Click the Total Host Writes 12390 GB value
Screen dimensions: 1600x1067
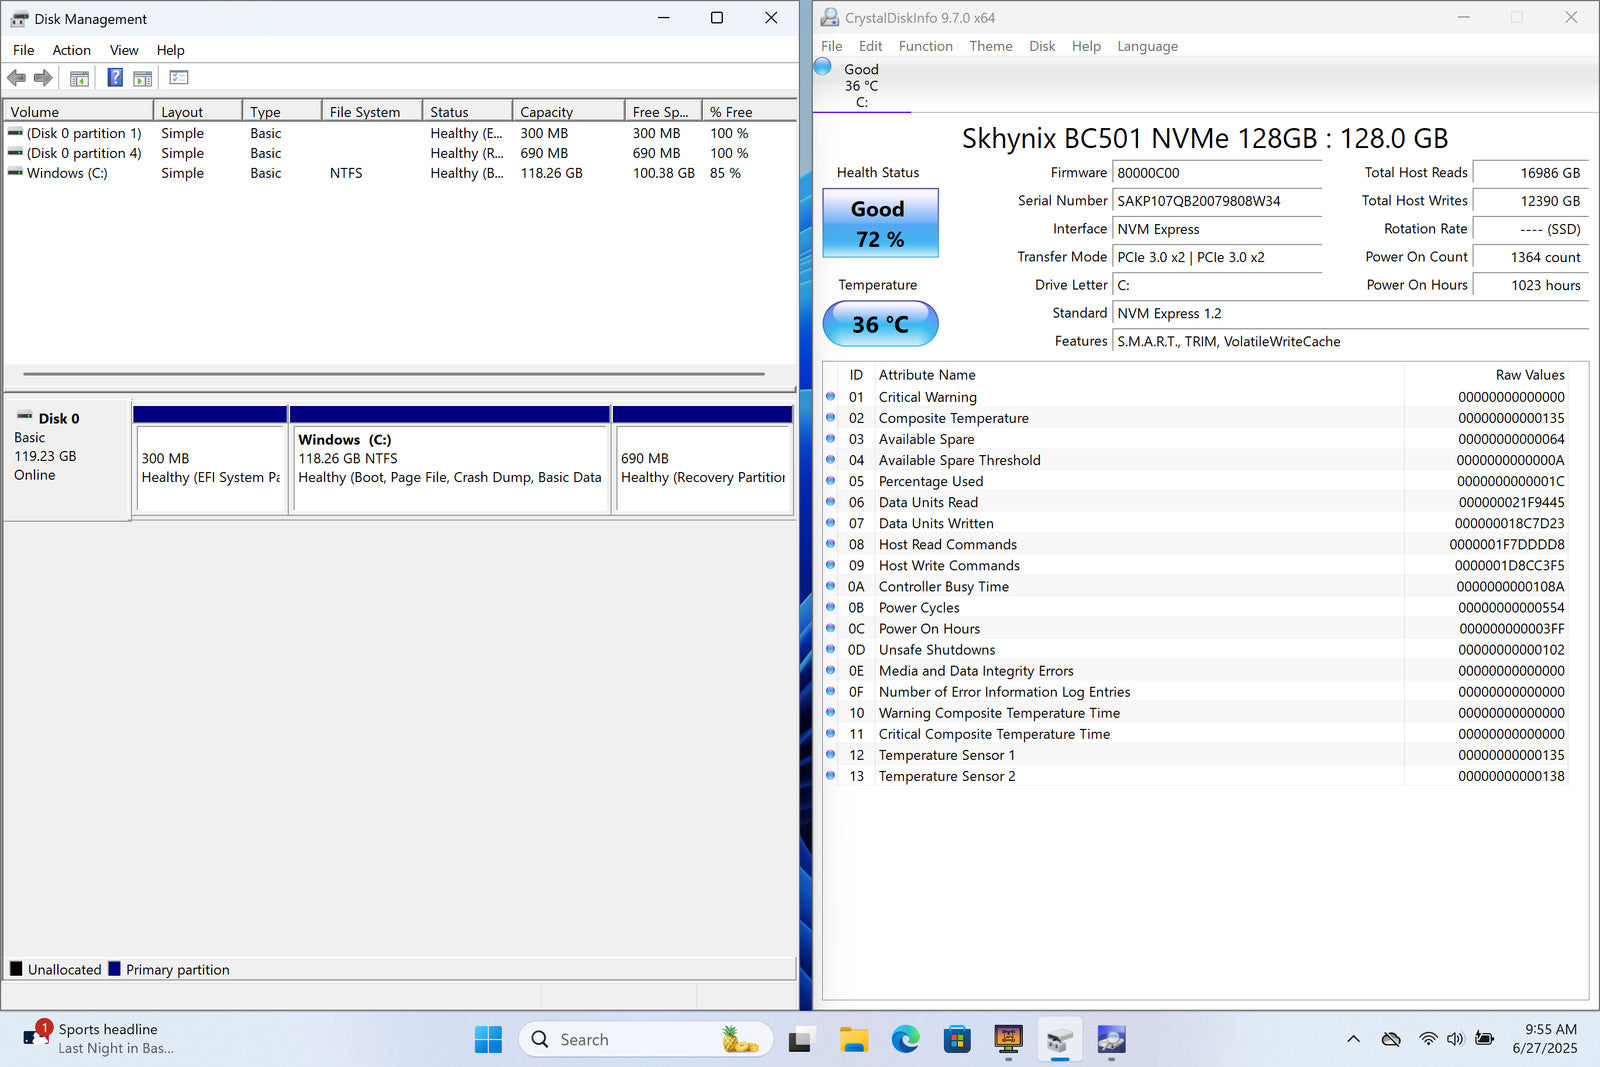(1531, 201)
